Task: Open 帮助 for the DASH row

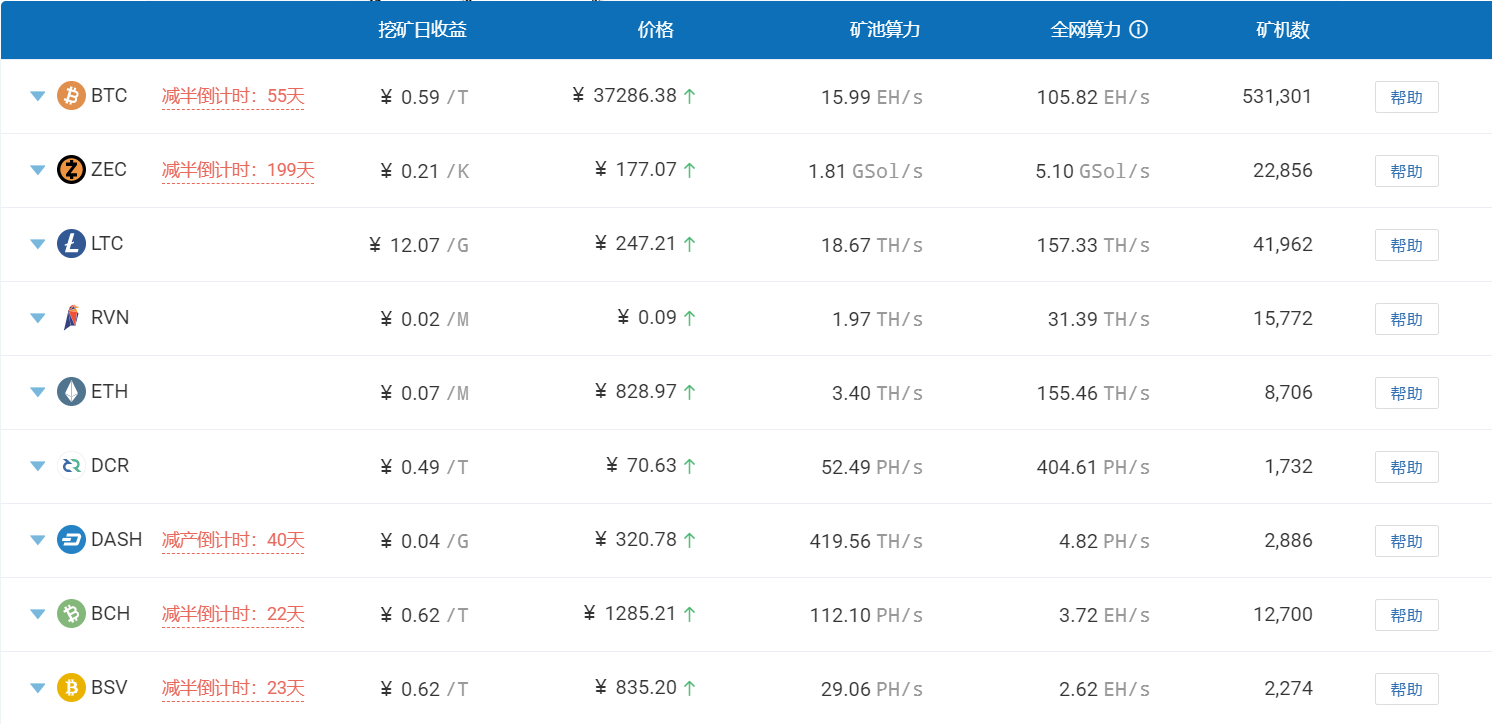Action: coord(1406,541)
